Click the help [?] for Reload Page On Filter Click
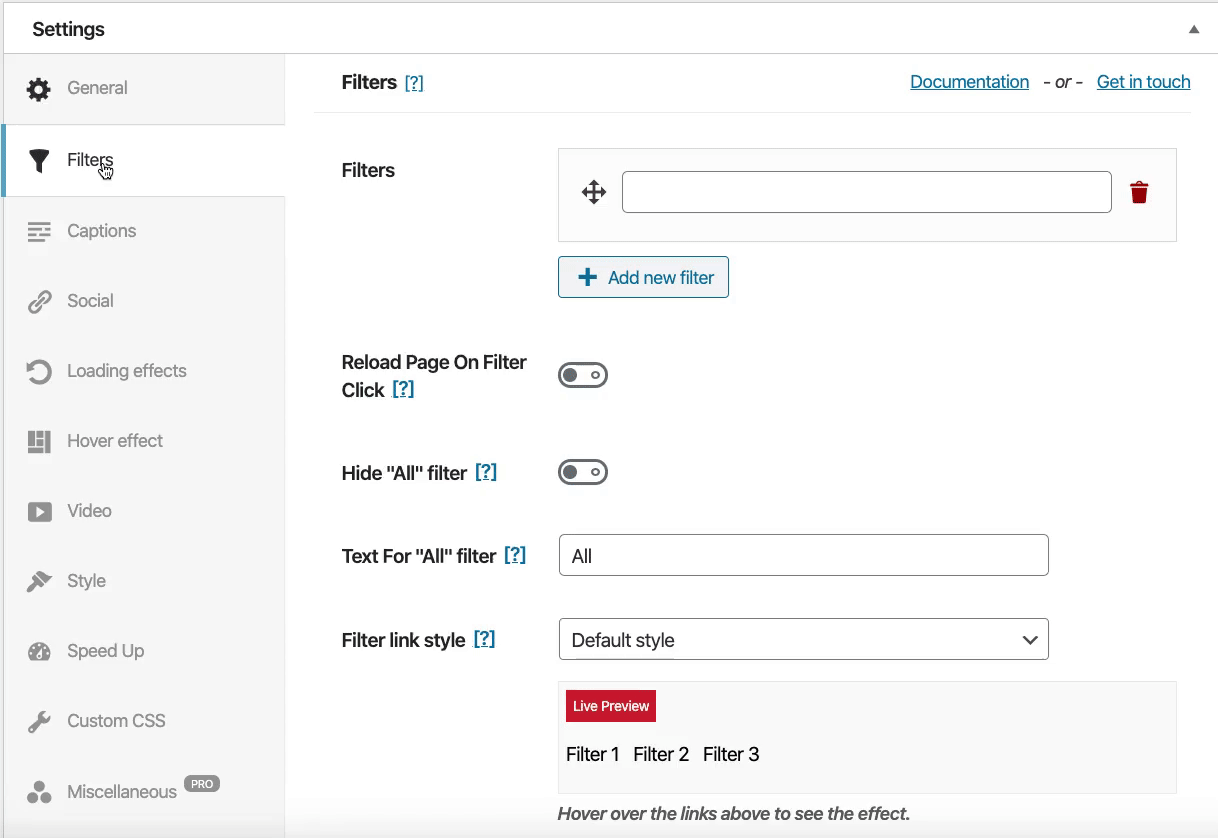The width and height of the screenshot is (1218, 838). click(403, 390)
